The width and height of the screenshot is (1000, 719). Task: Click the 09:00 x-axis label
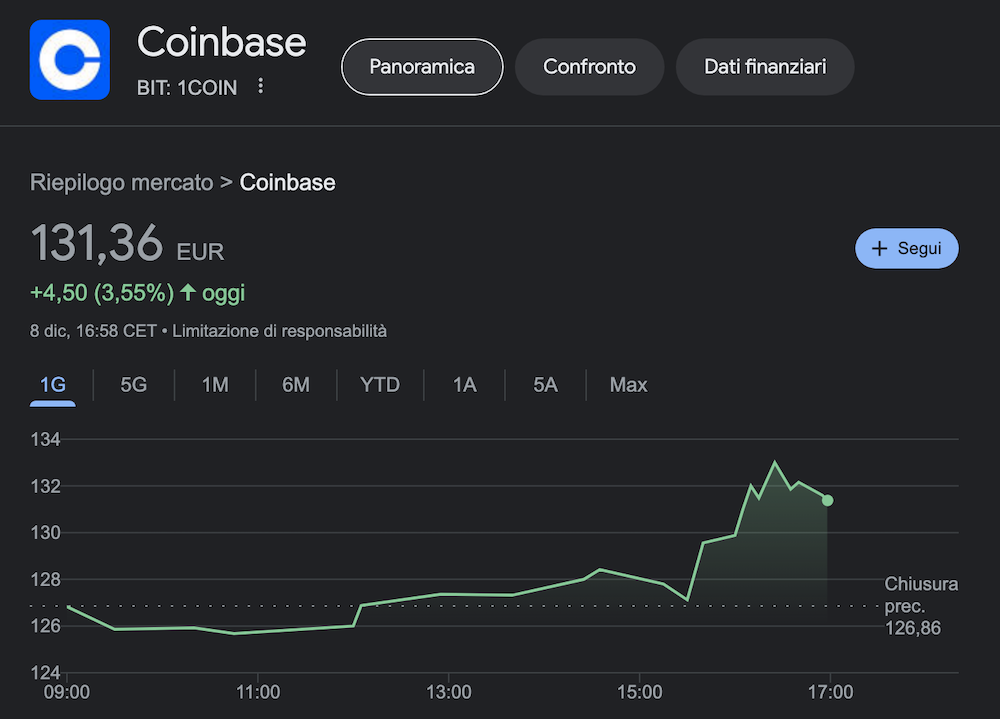click(67, 692)
